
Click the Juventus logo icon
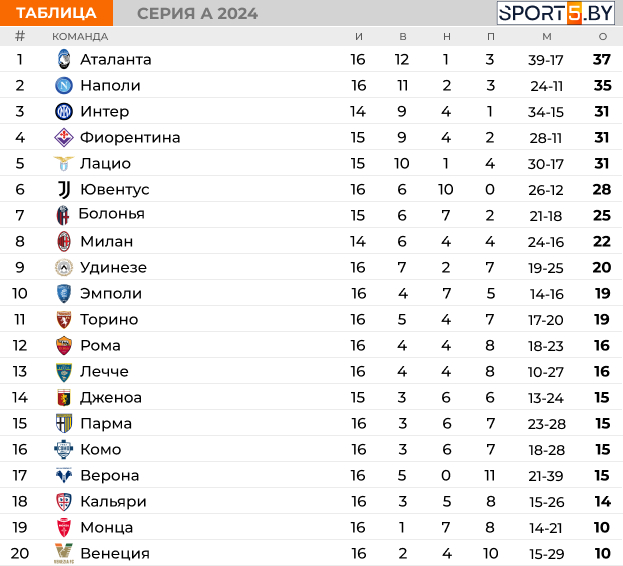pyautogui.click(x=64, y=189)
